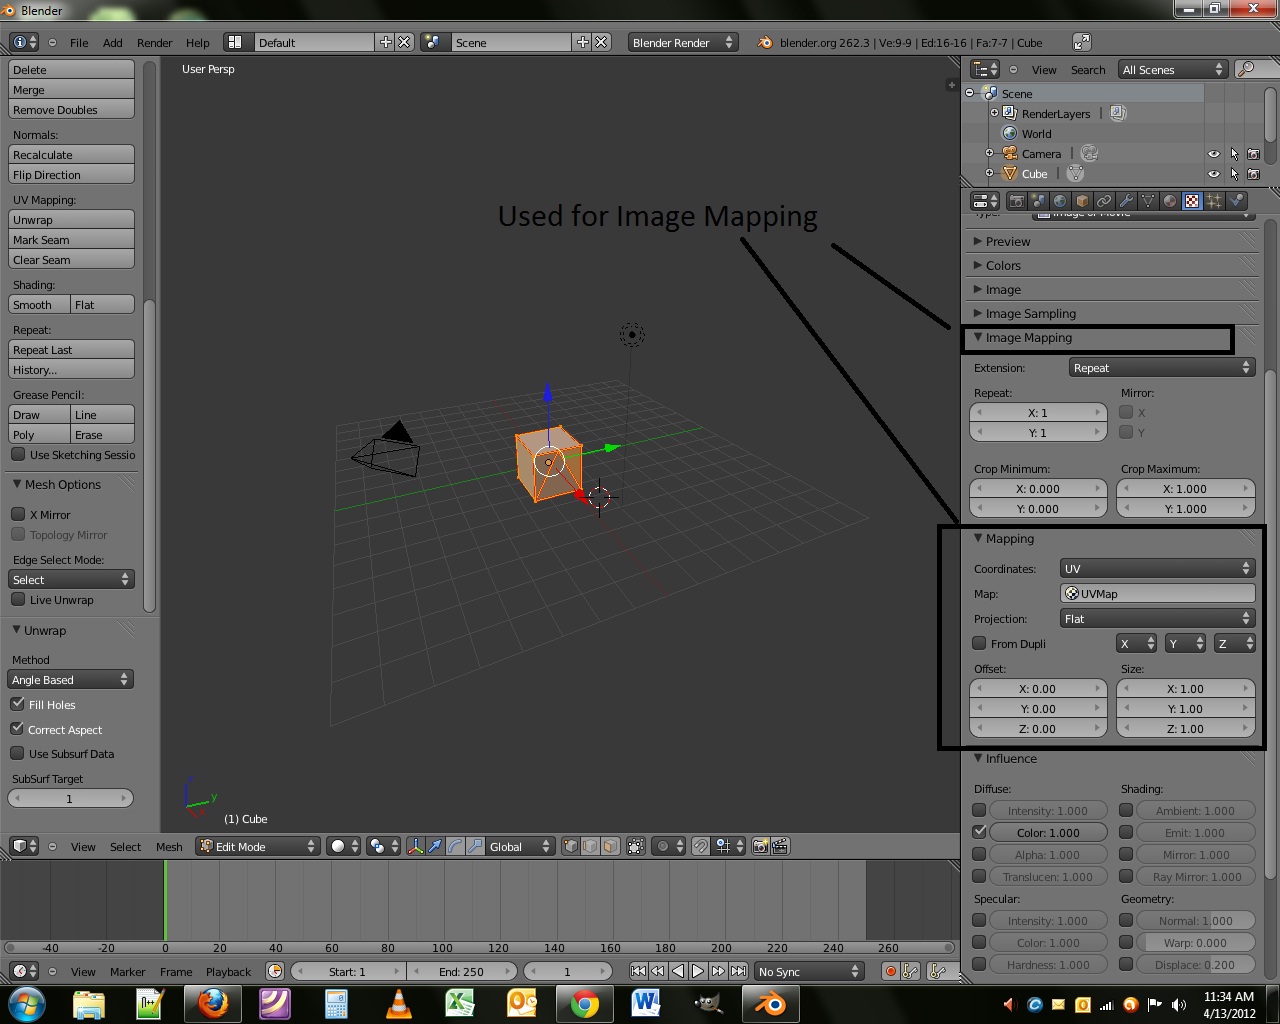Open the Angle Based method dropdown
Image resolution: width=1280 pixels, height=1024 pixels.
click(70, 679)
